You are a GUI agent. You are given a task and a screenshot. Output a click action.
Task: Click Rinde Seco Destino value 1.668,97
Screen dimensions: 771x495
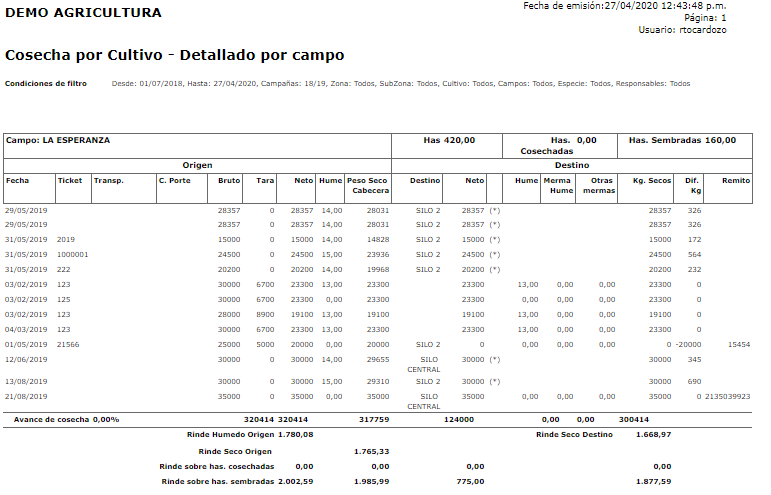pyautogui.click(x=653, y=435)
